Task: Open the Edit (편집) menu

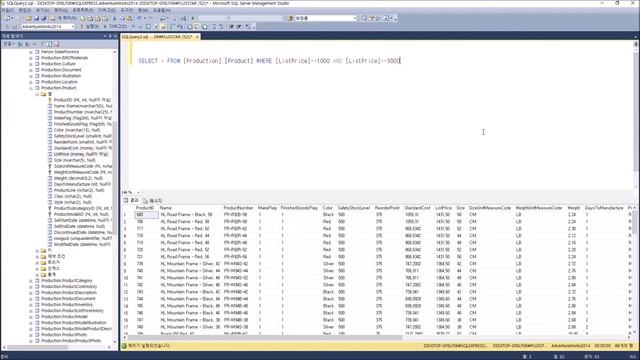Action: pos(25,10)
